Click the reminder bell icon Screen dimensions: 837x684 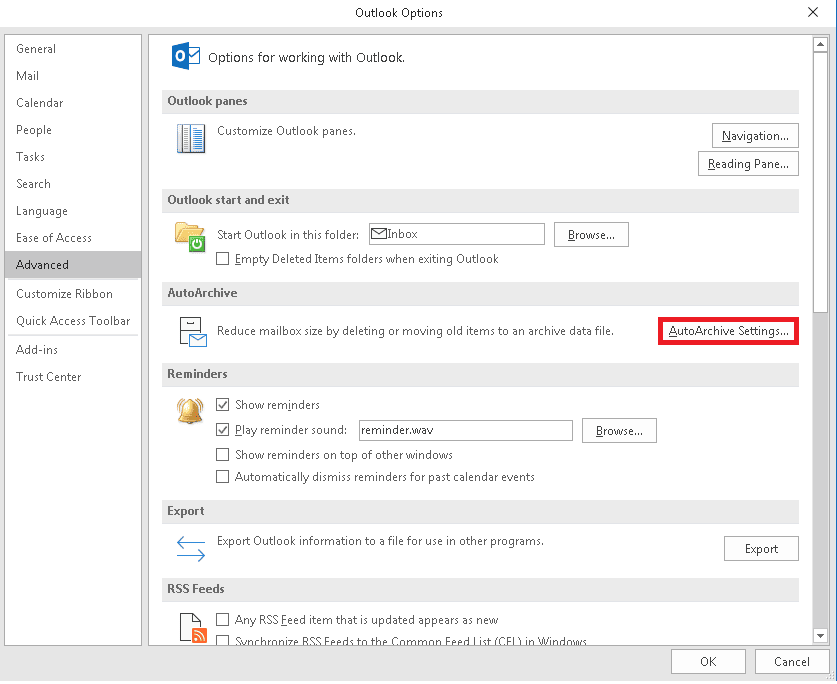(190, 411)
